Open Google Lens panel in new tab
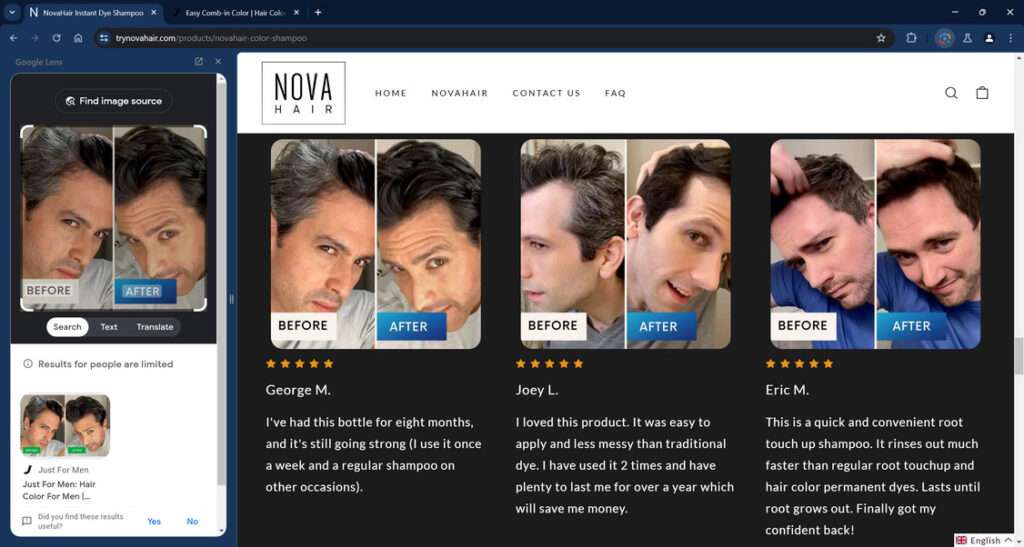The image size is (1024, 547). pos(199,61)
